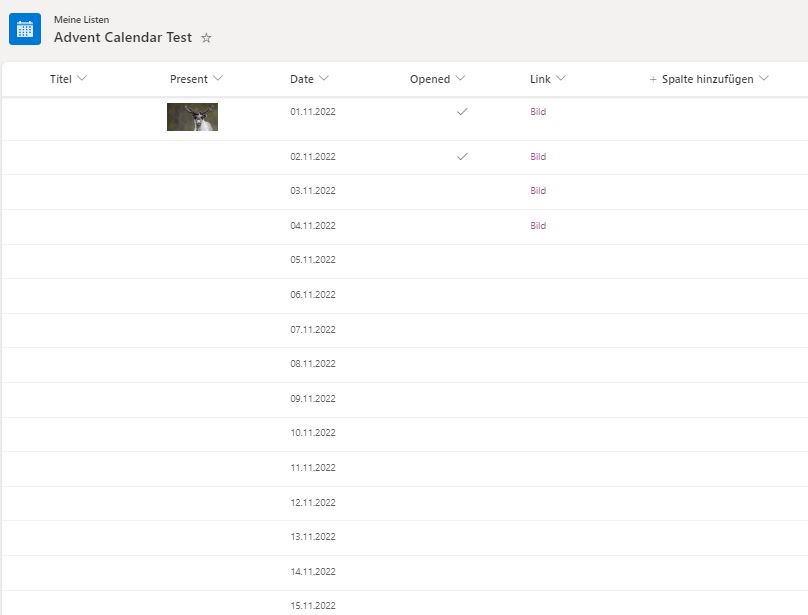Open the reindeer Present thumbnail
Viewport: 808px width, 615px height.
[x=192, y=117]
